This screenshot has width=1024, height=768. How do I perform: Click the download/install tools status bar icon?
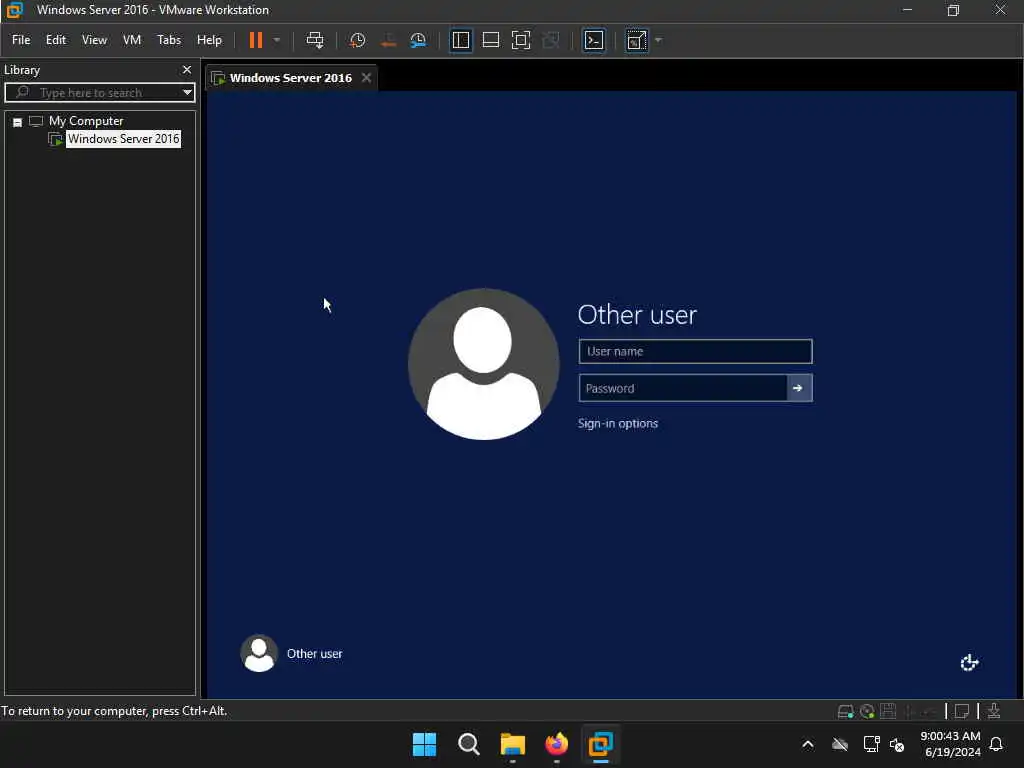[994, 711]
